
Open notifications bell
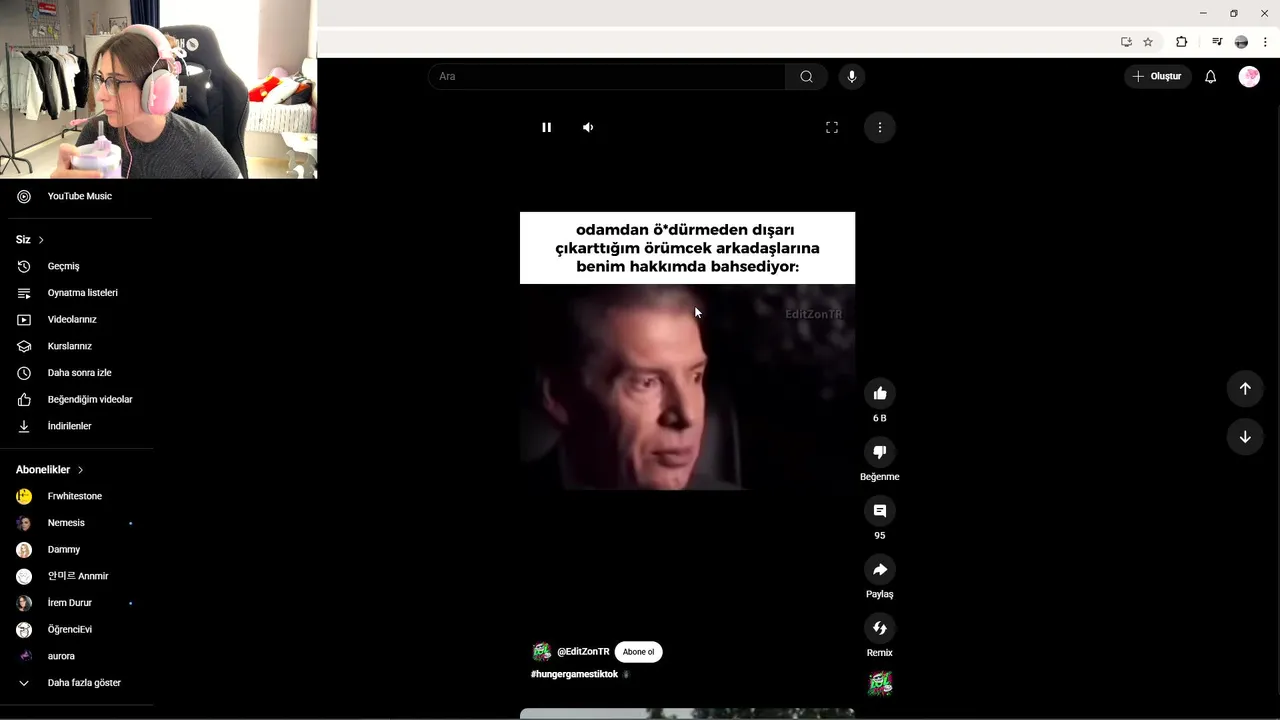tap(1210, 76)
